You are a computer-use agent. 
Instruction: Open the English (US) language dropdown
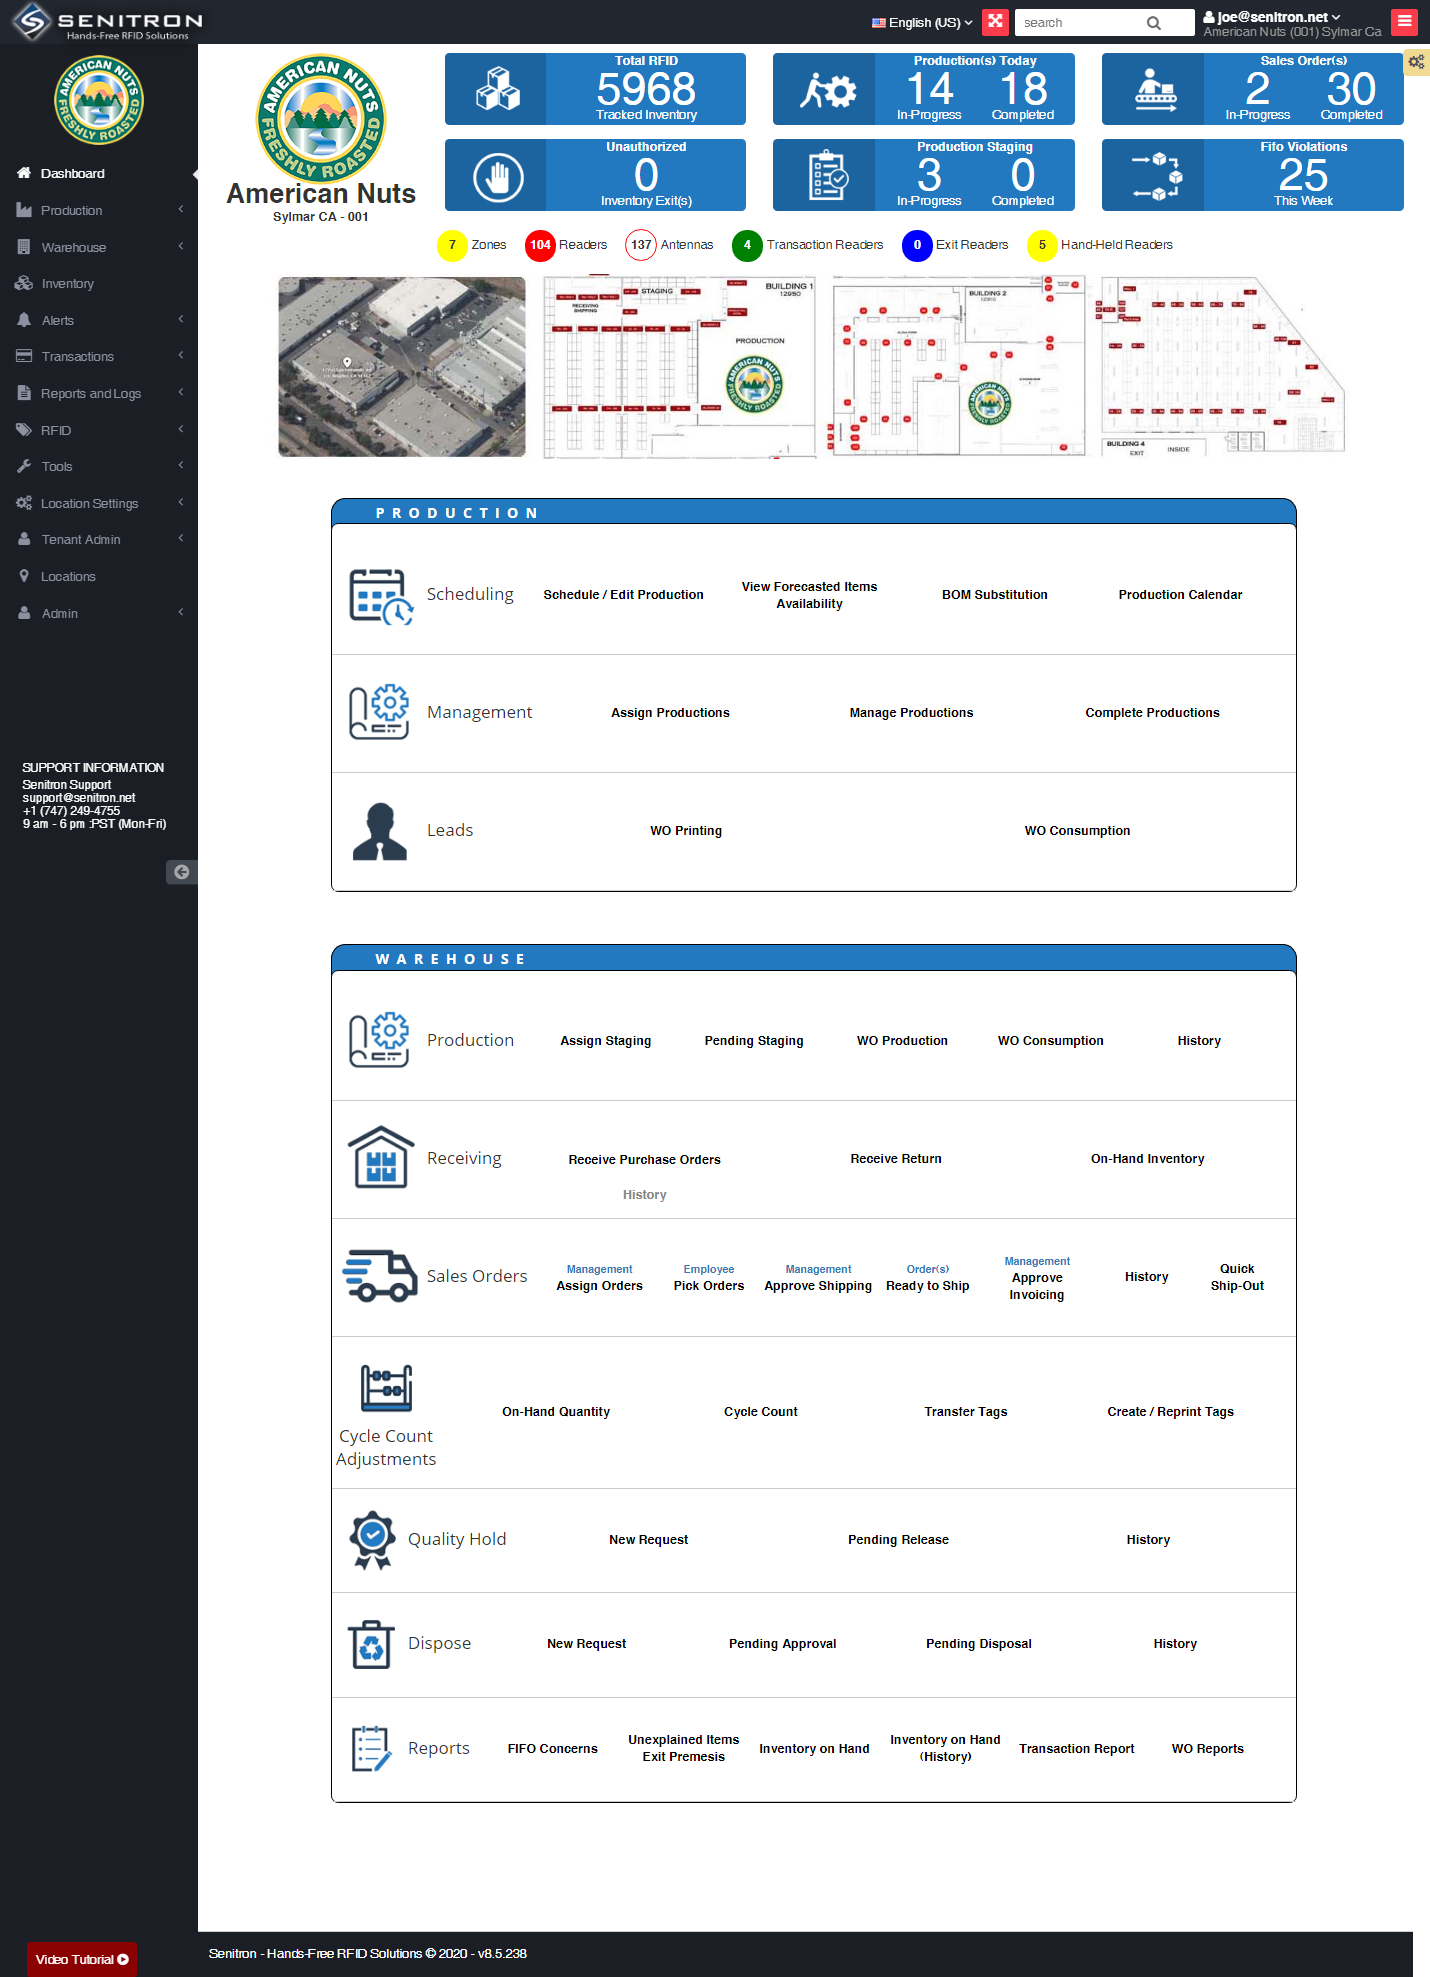point(922,22)
